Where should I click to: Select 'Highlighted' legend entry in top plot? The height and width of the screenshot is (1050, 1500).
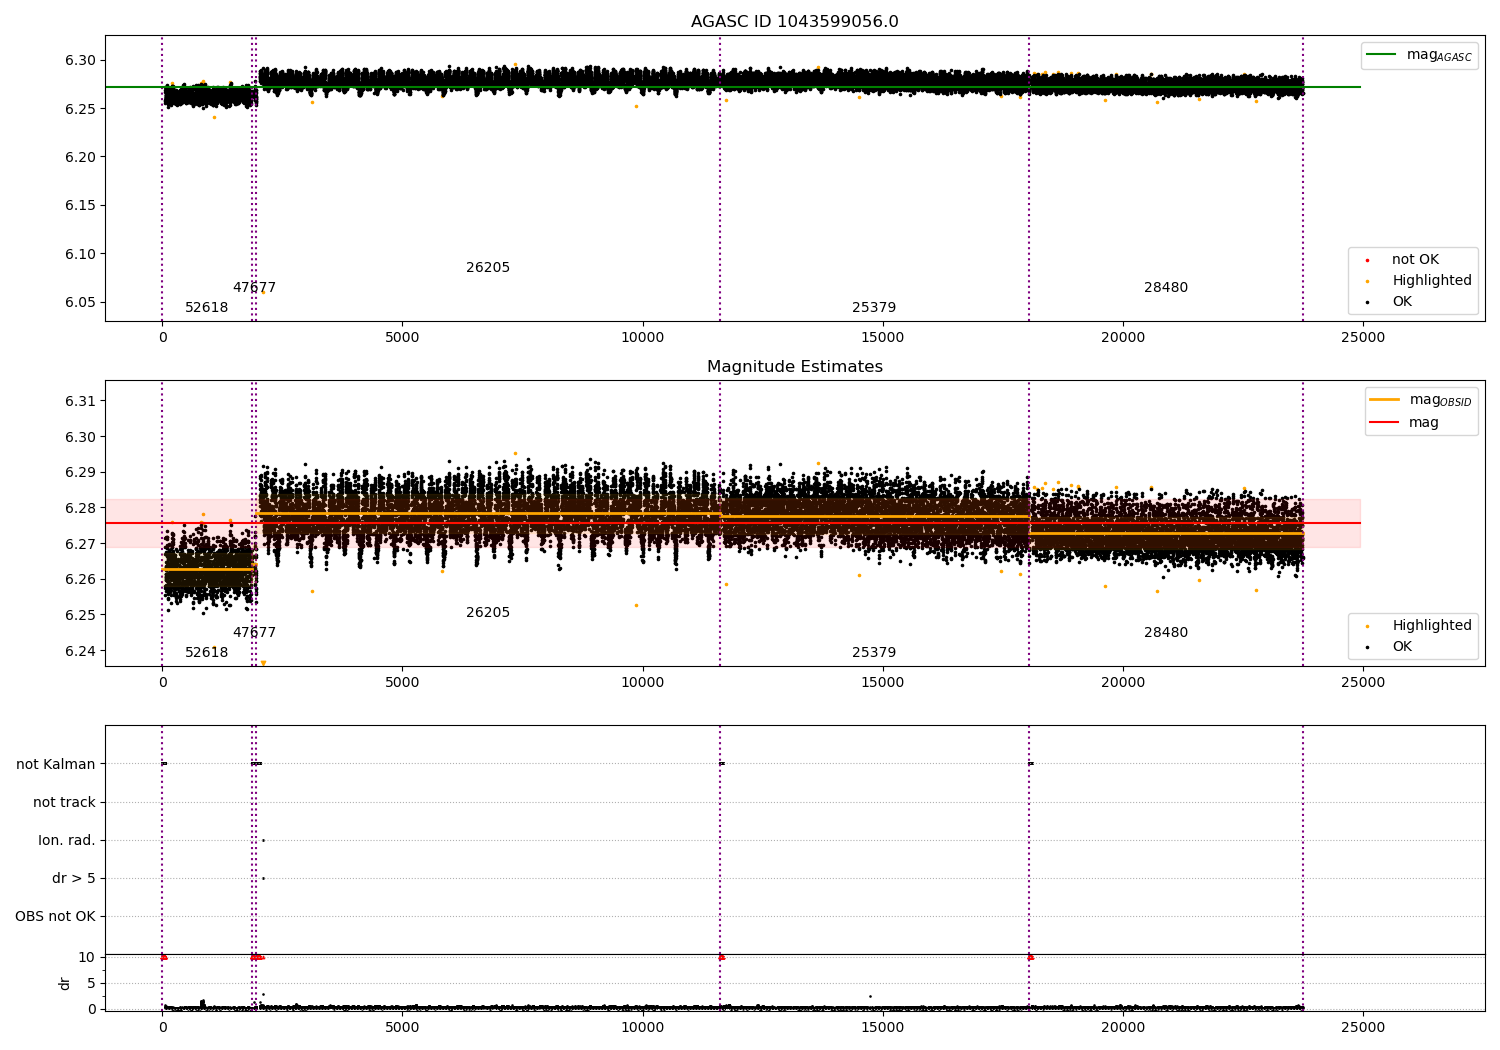pos(1431,281)
